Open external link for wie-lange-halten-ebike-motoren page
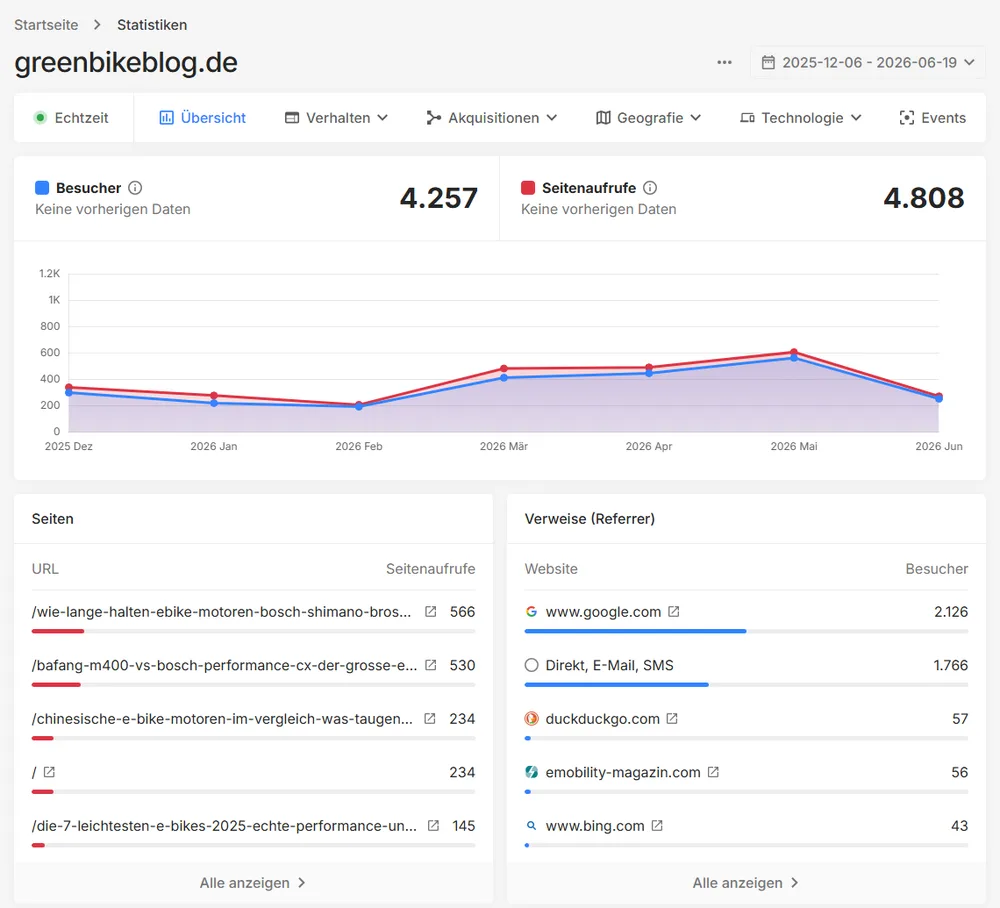This screenshot has width=1000, height=908. (x=431, y=611)
